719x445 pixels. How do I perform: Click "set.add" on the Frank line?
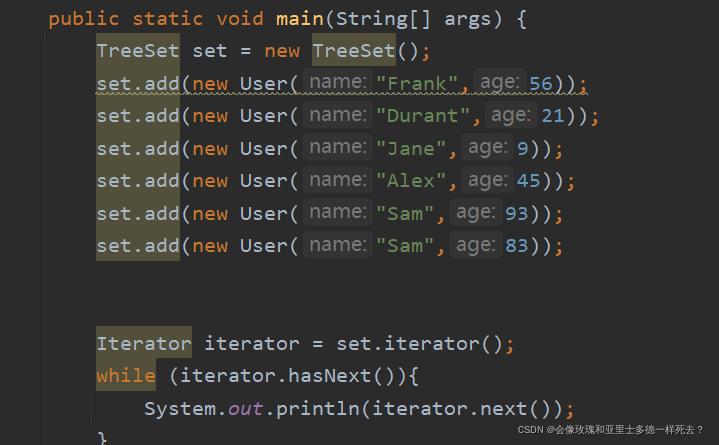(x=138, y=83)
